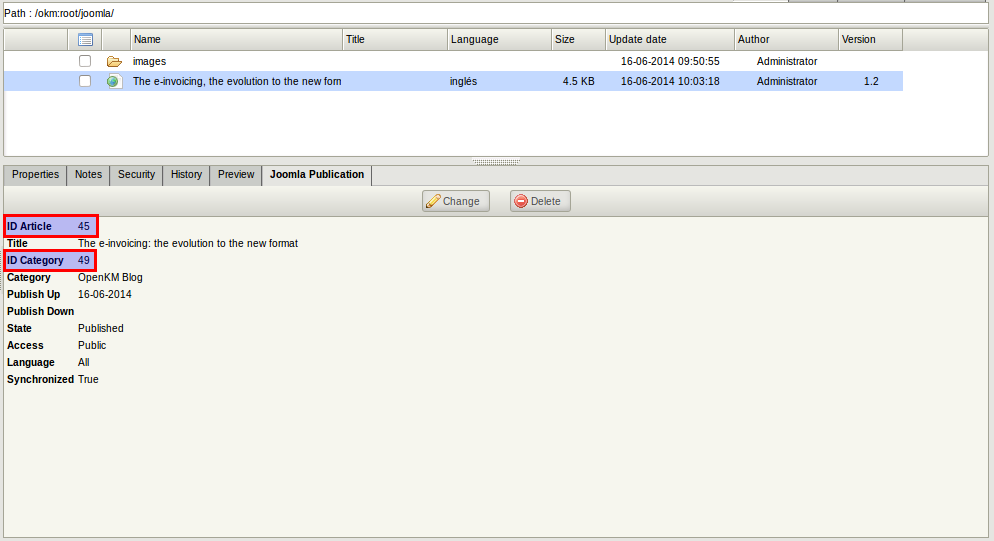Sort by the Language column header
The width and height of the screenshot is (994, 541).
tap(500, 39)
